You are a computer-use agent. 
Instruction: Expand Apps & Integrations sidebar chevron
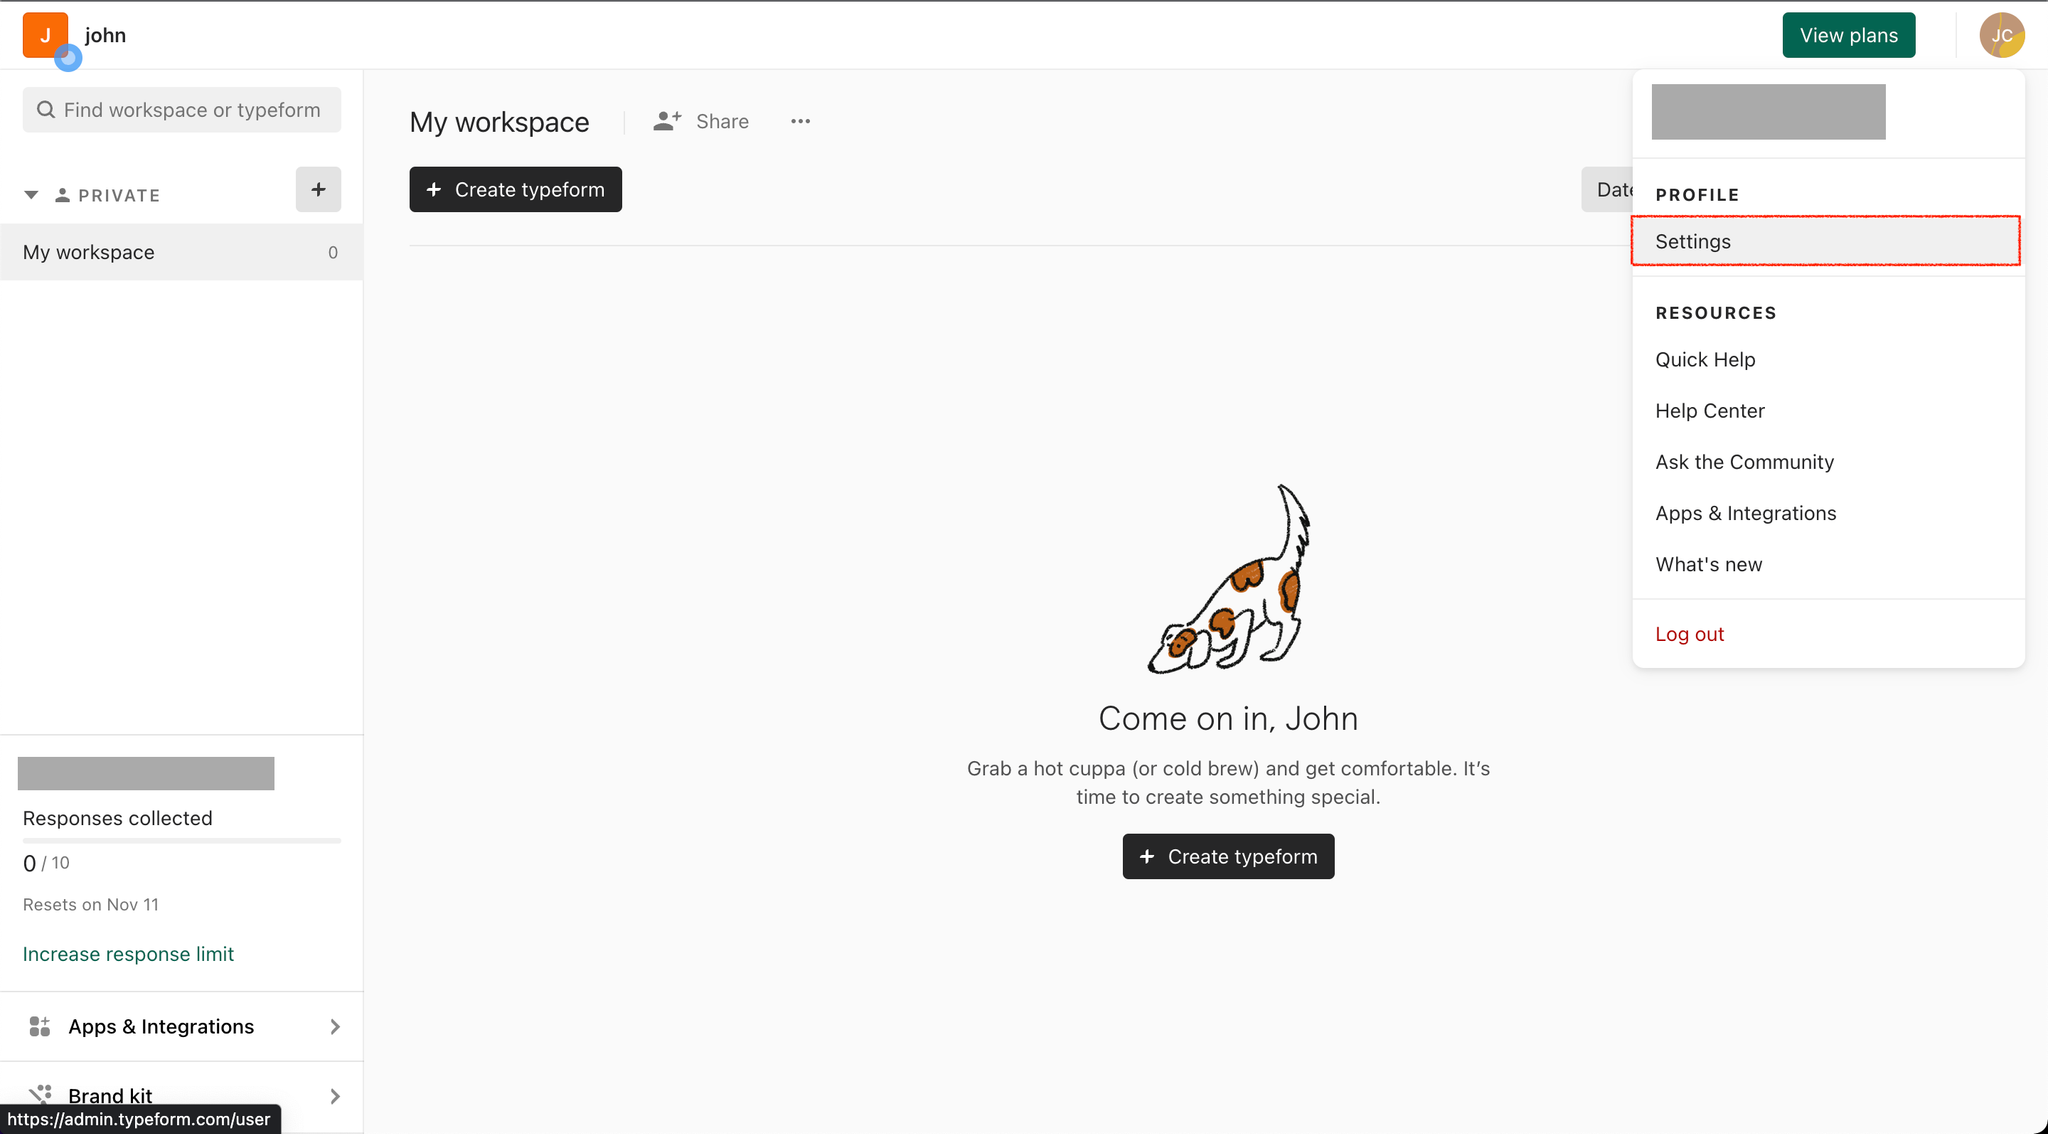point(335,1027)
